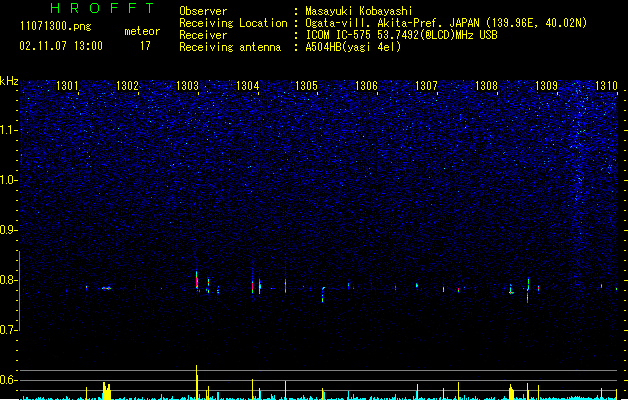Viewport: 629px width, 400px height.
Task: Click the date stamp 02.11.07 13:00
Action: [x=61, y=46]
